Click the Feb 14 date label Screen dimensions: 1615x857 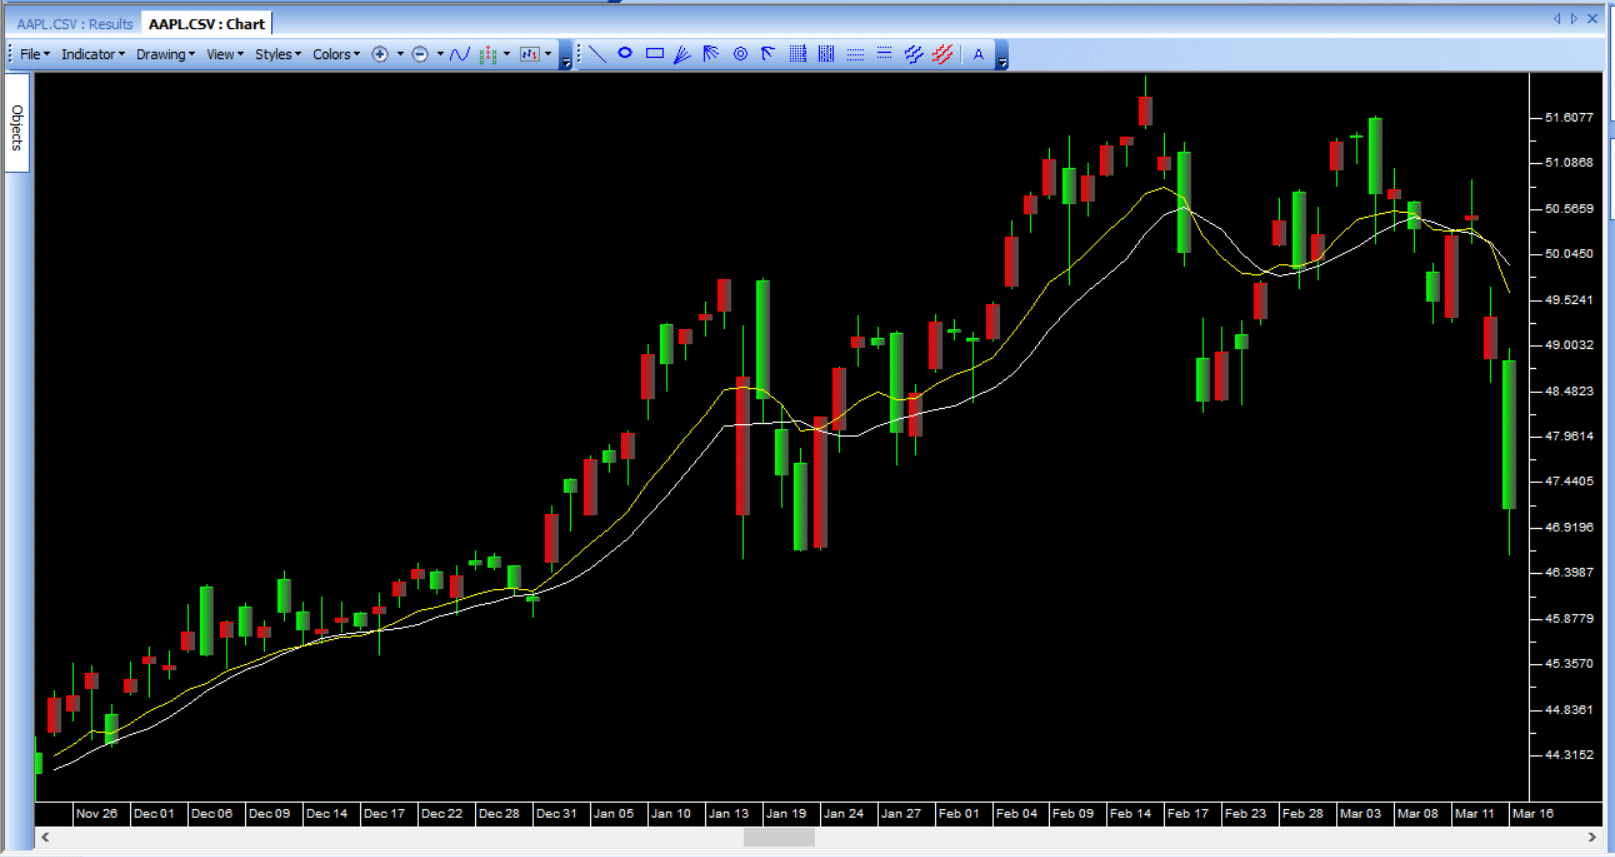[1130, 813]
